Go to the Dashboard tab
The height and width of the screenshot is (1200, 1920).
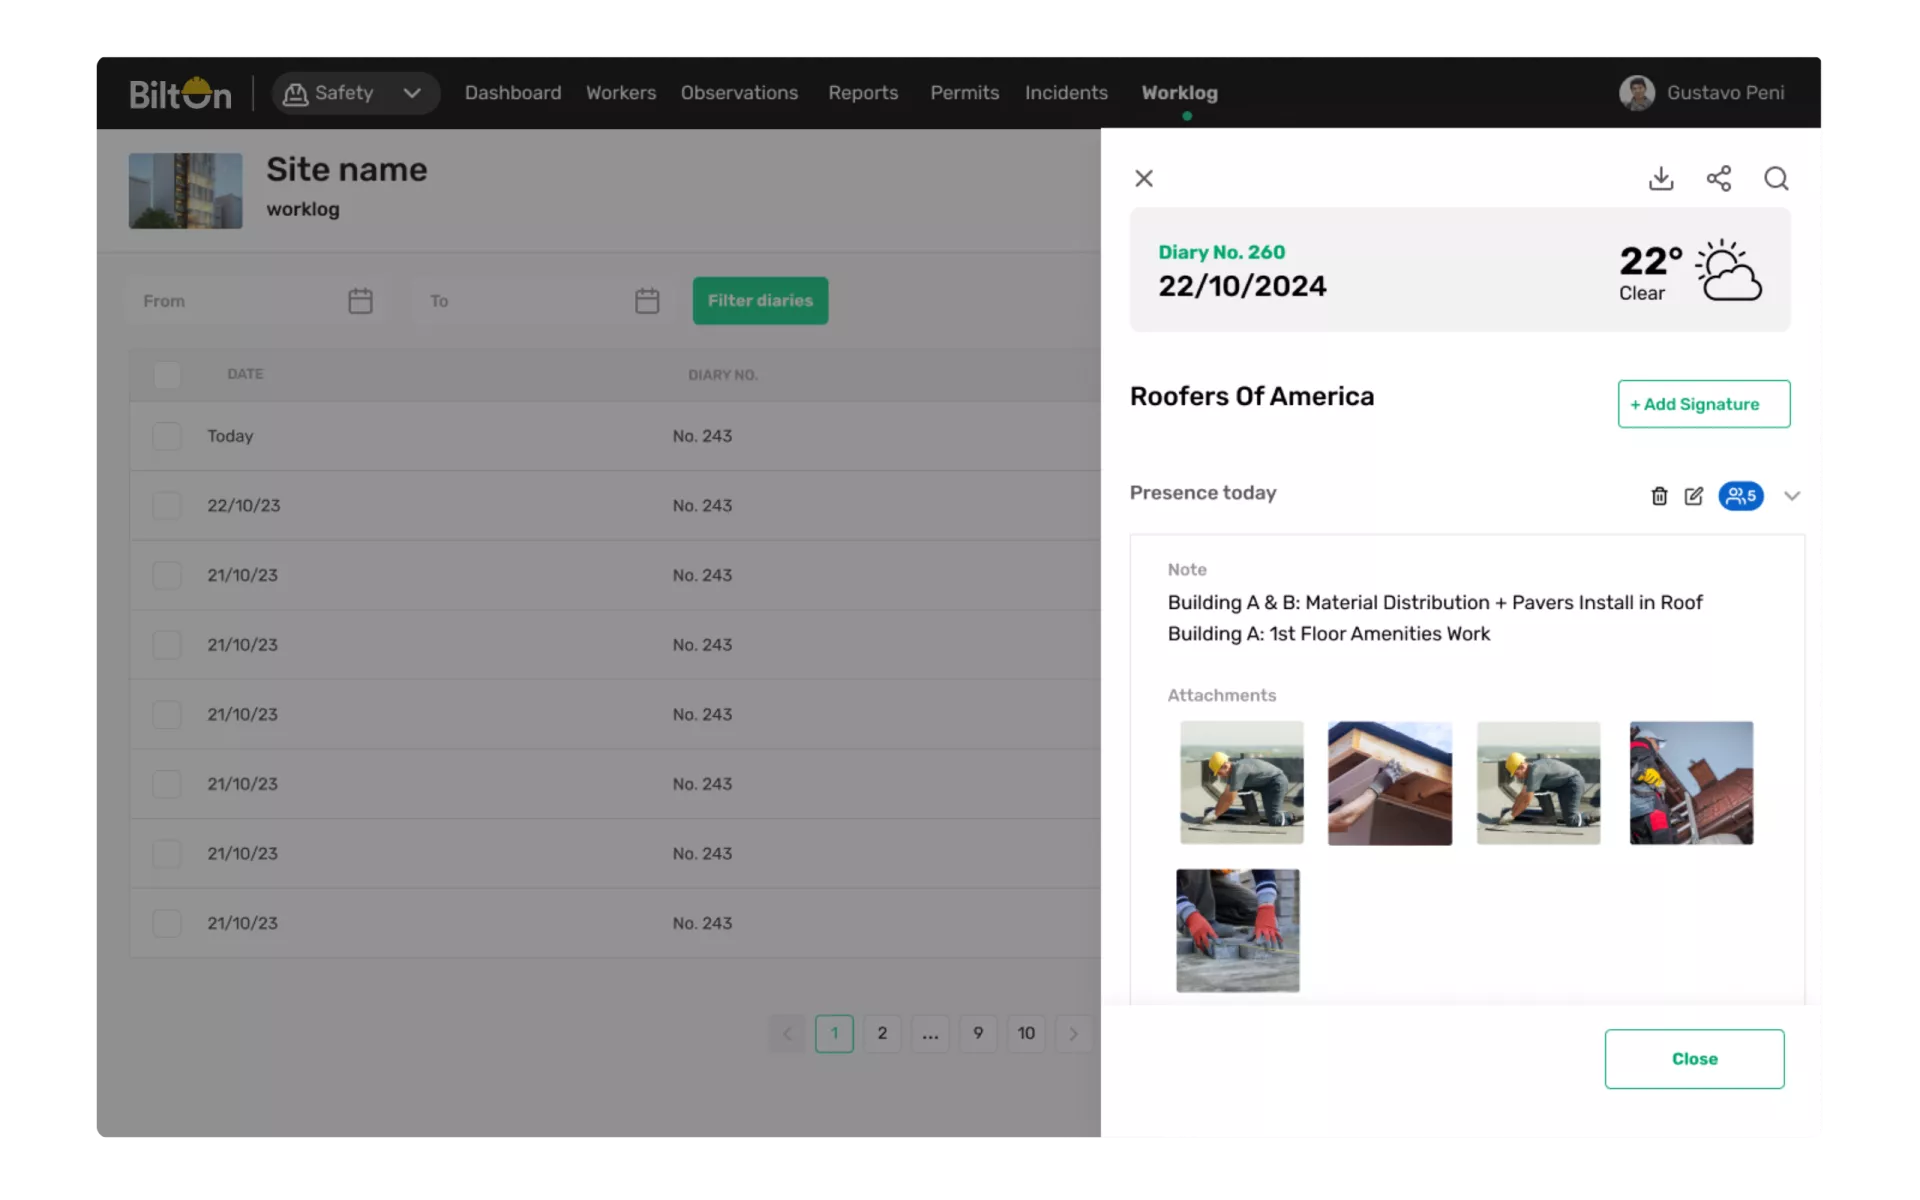(513, 93)
